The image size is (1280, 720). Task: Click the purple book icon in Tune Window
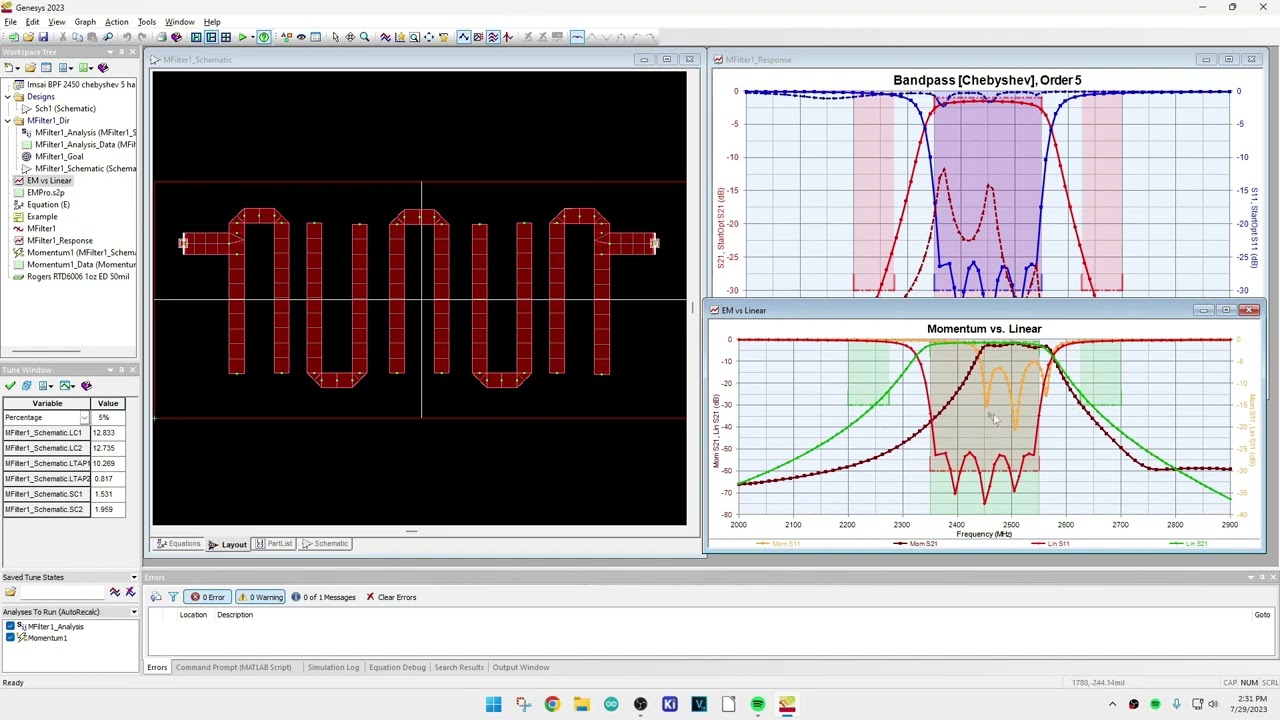(x=86, y=386)
